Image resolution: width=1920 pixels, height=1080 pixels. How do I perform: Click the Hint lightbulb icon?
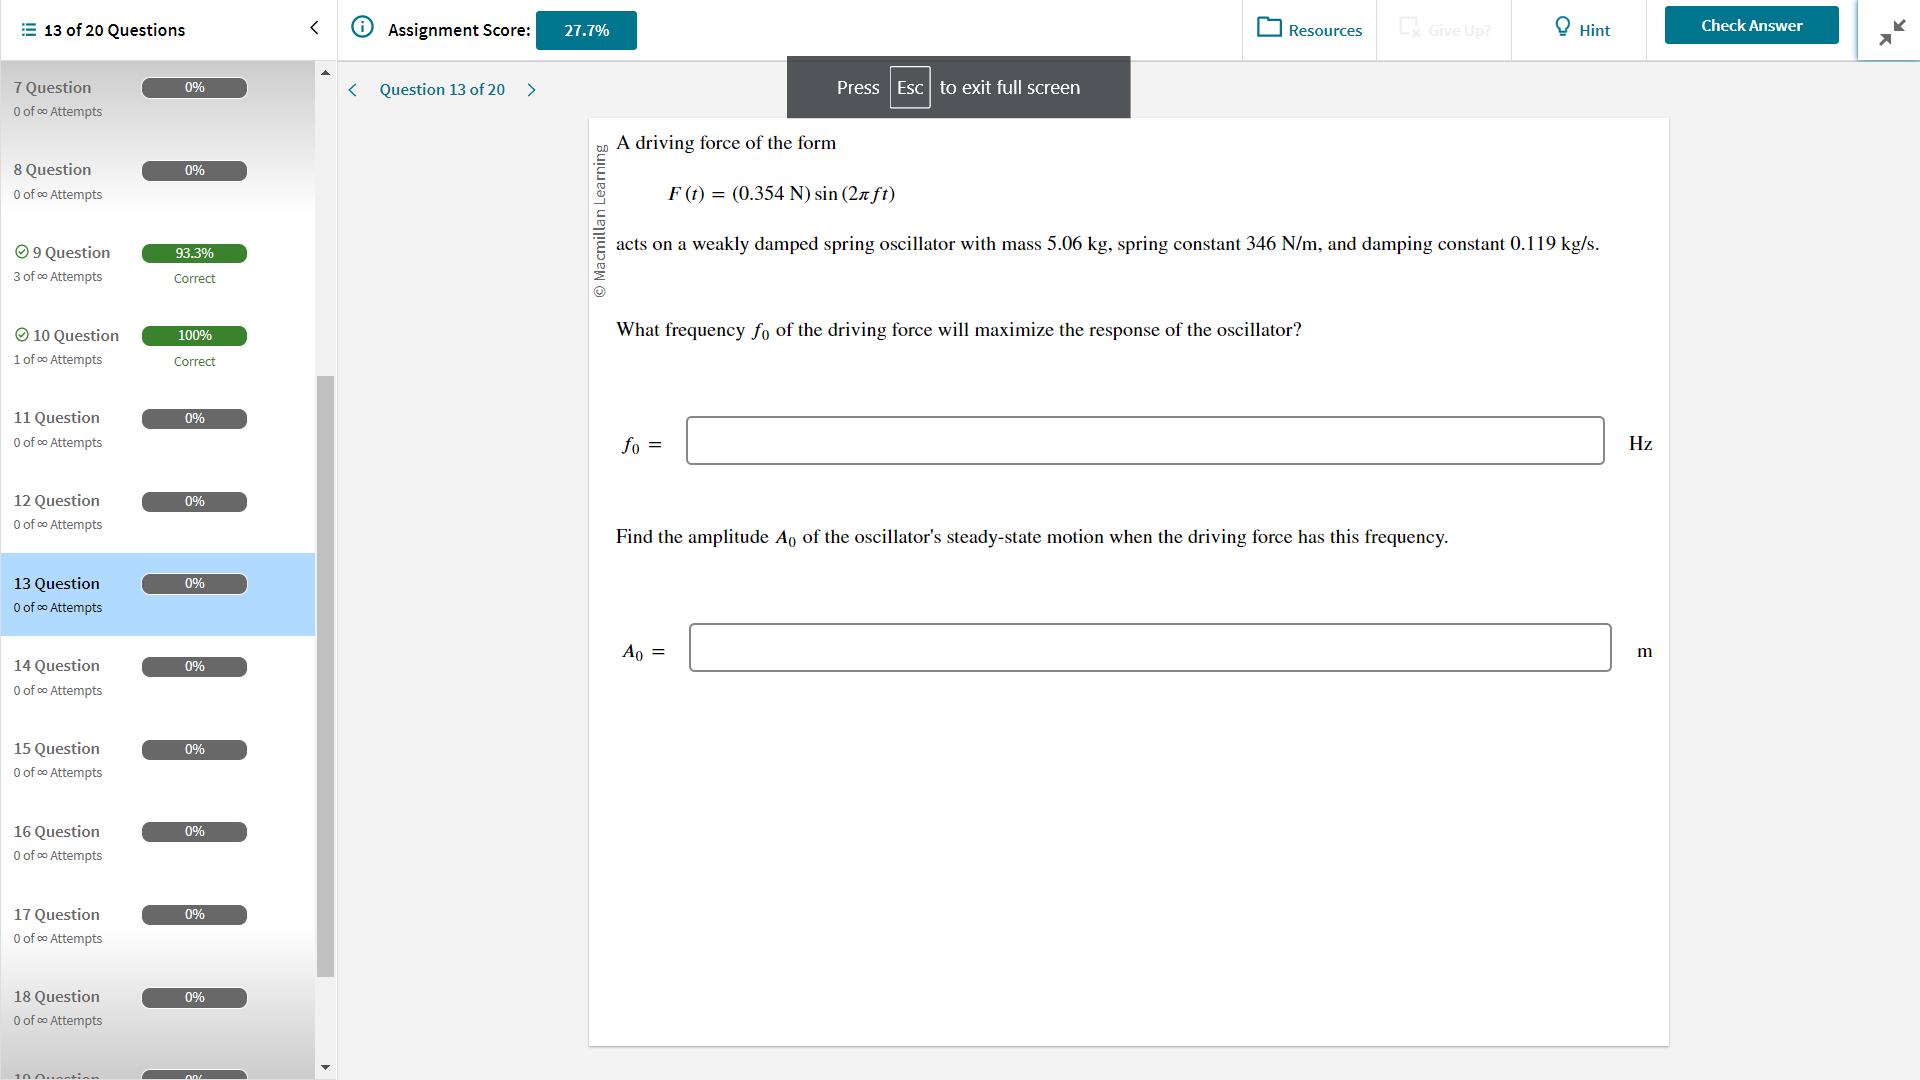tap(1562, 27)
